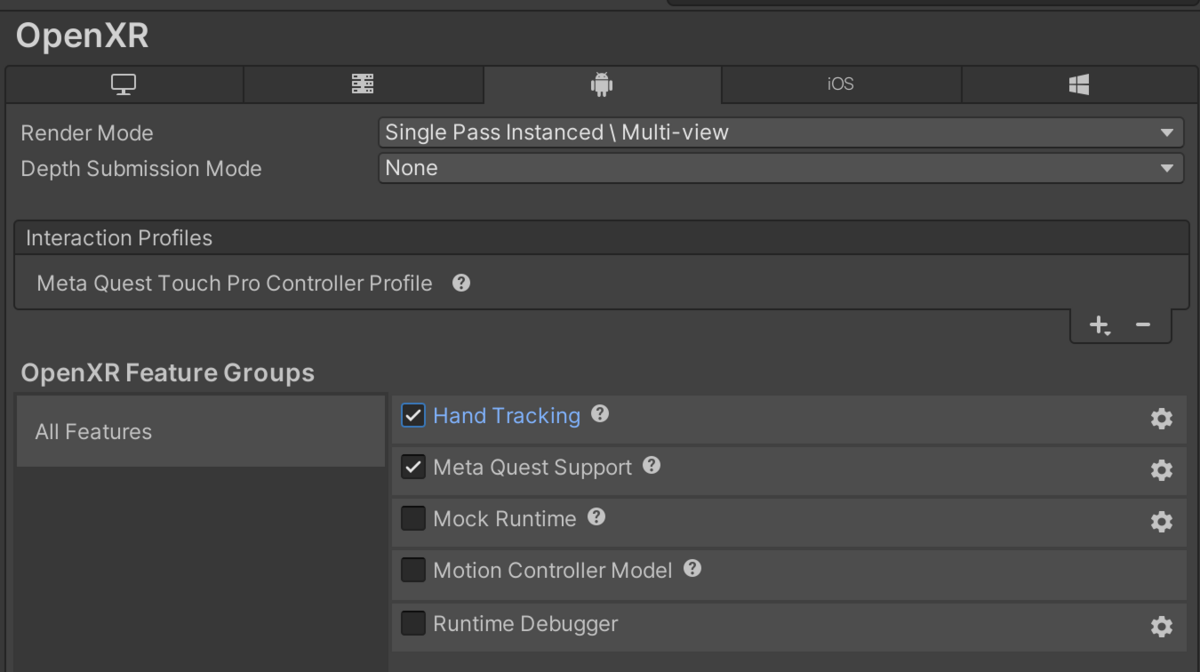The image size is (1200, 672).
Task: Show help for Motion Controller Model
Action: (692, 569)
